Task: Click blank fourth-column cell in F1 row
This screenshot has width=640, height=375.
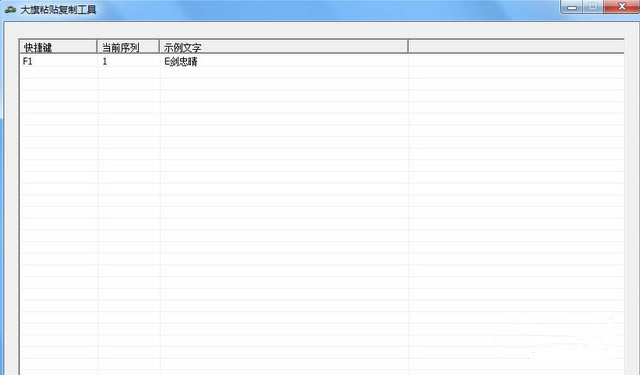Action: (x=516, y=61)
